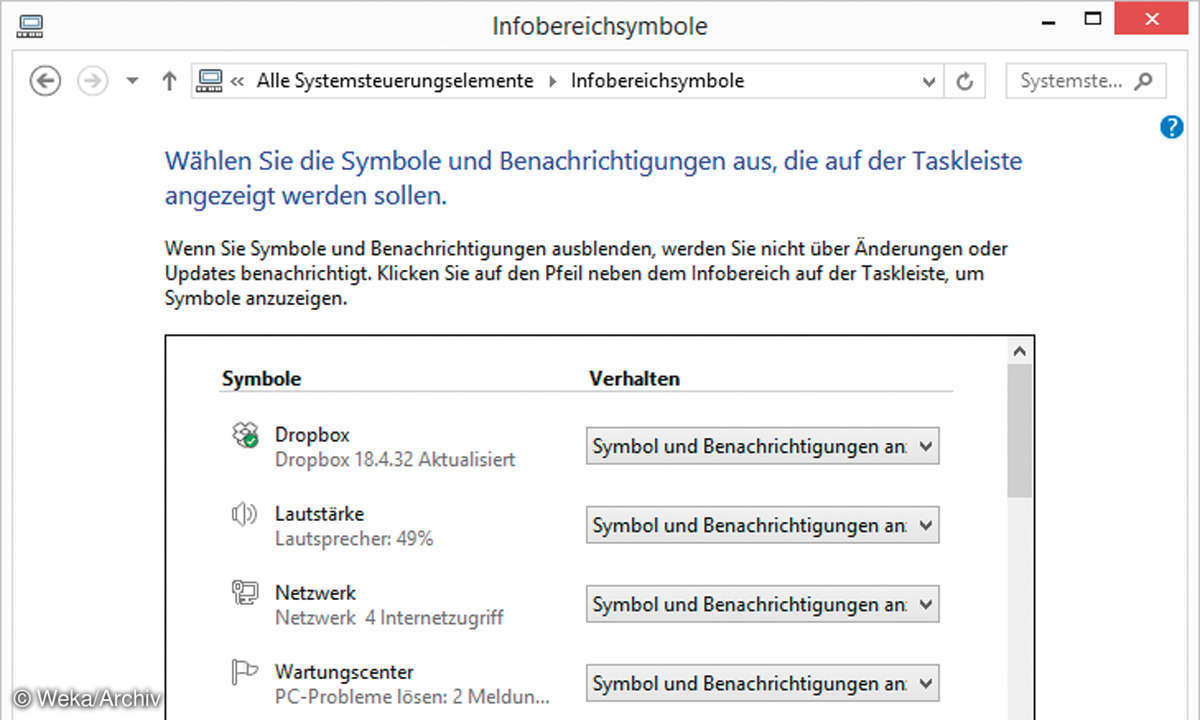This screenshot has width=1200, height=720.
Task: Click the list's vertical scrollbar thumb
Action: (1019, 431)
